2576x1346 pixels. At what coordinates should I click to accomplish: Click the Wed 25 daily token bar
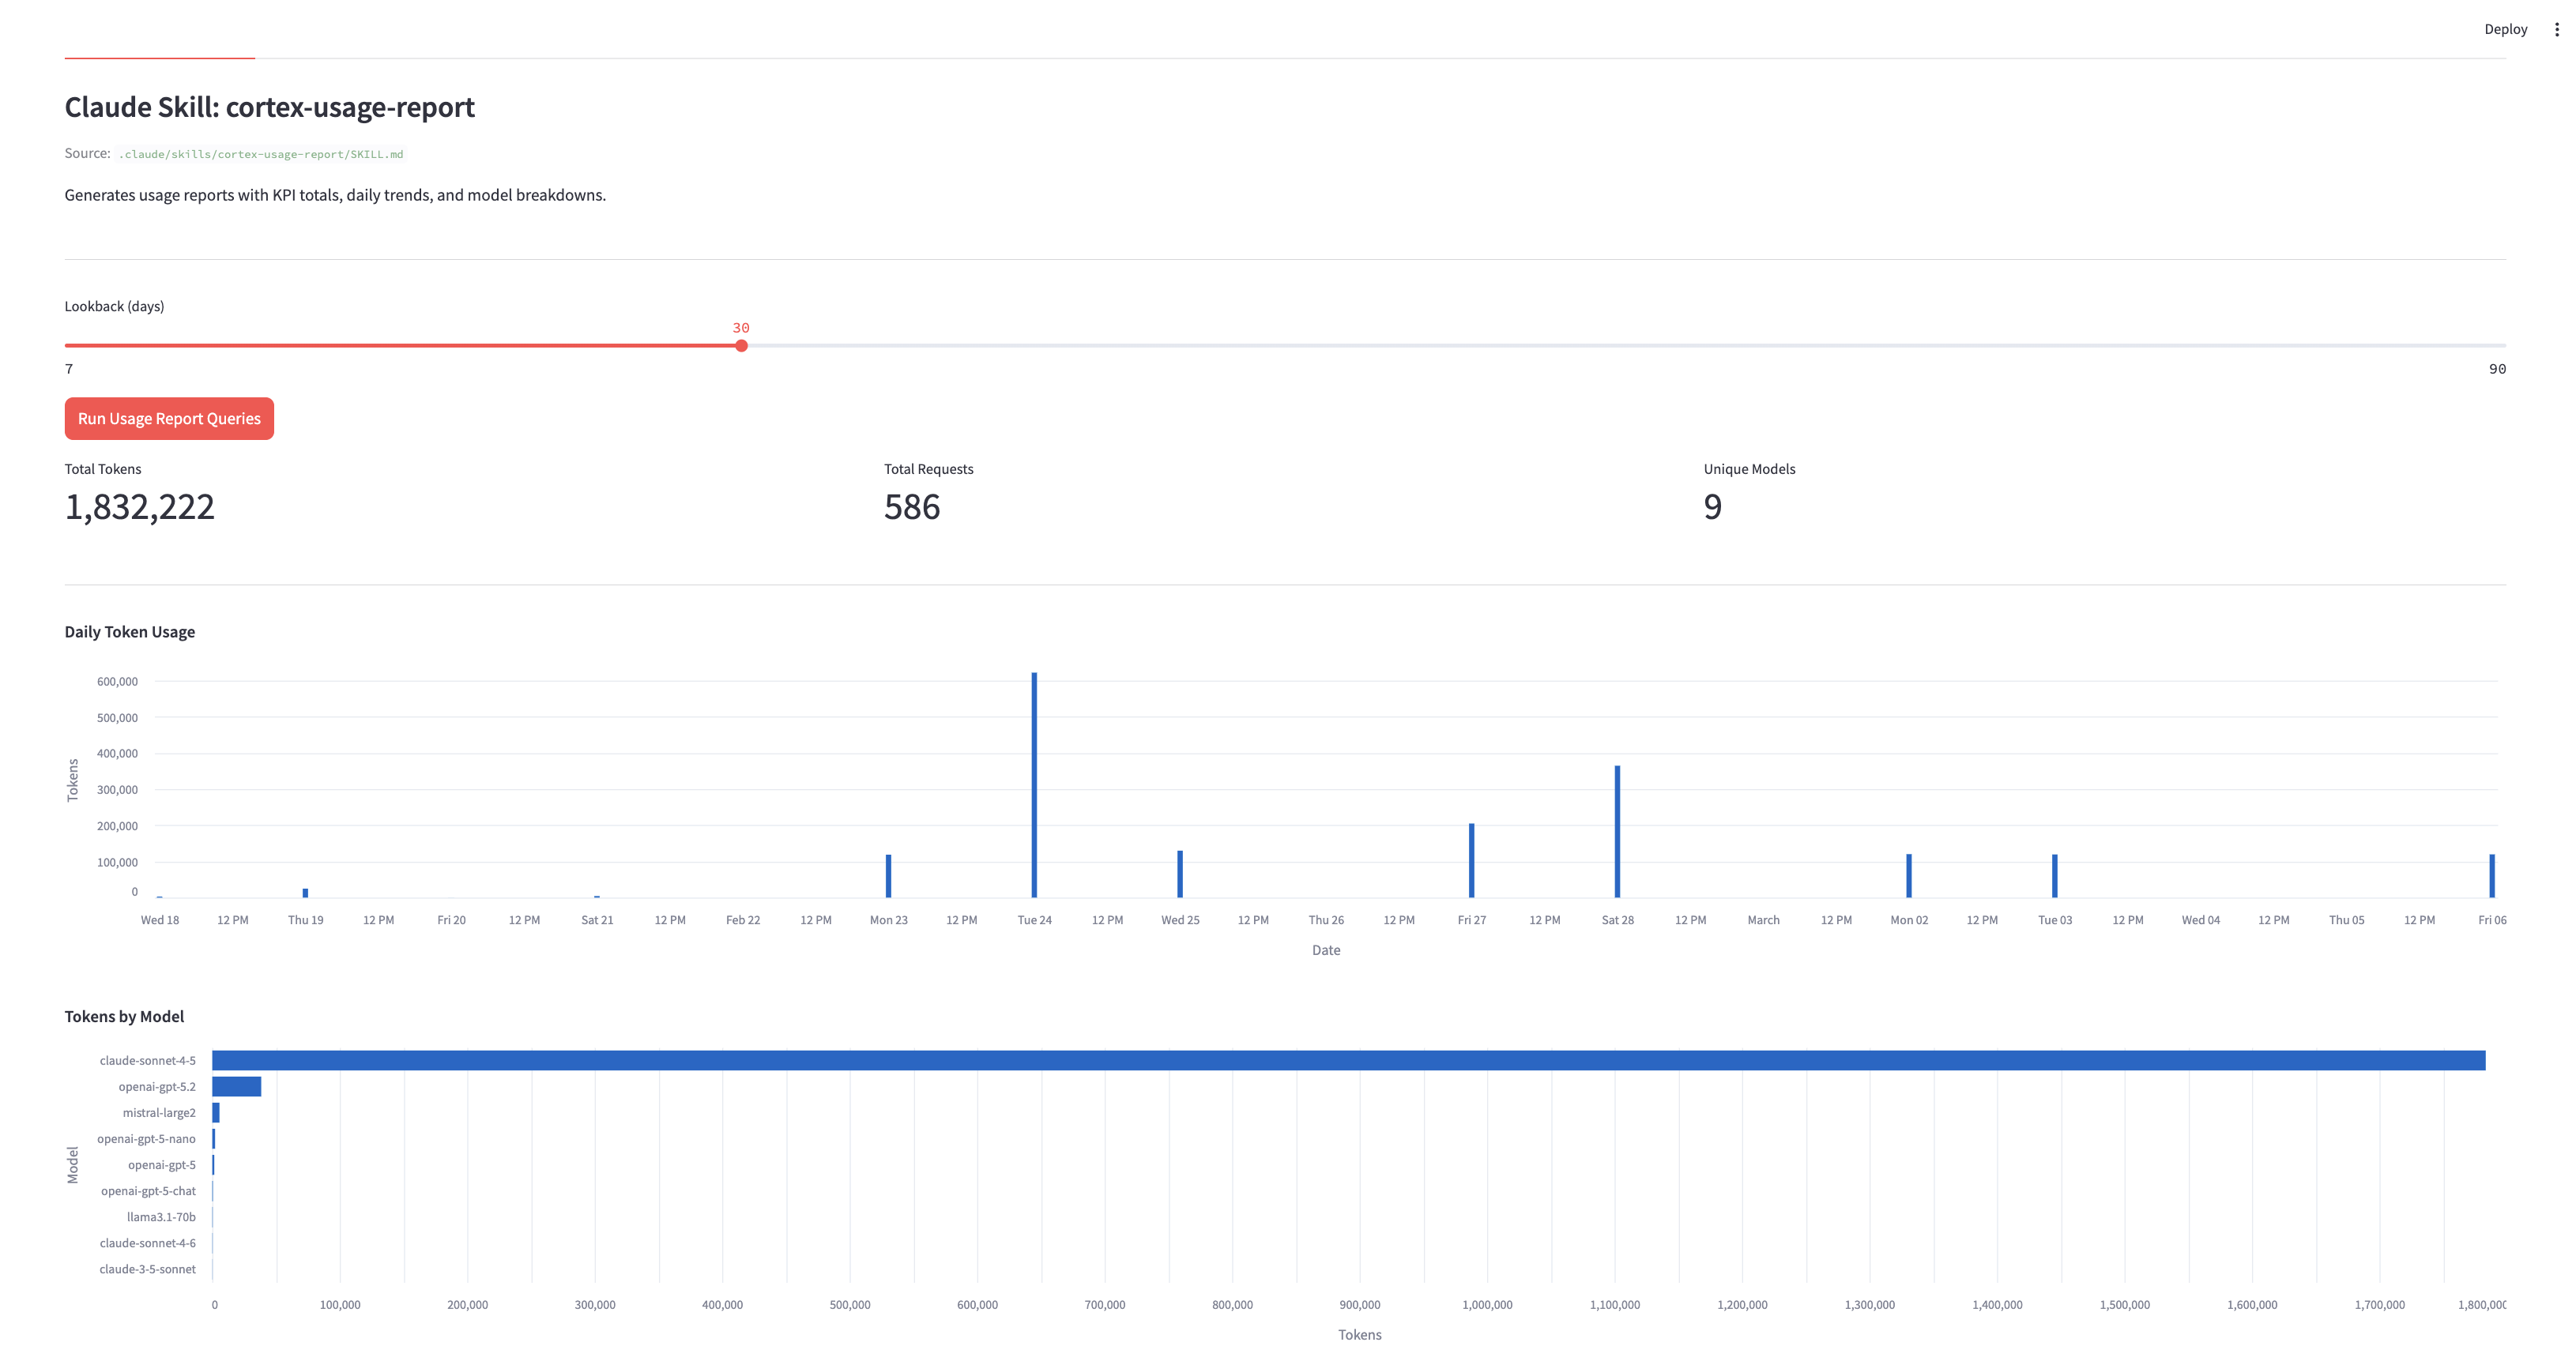click(1180, 874)
